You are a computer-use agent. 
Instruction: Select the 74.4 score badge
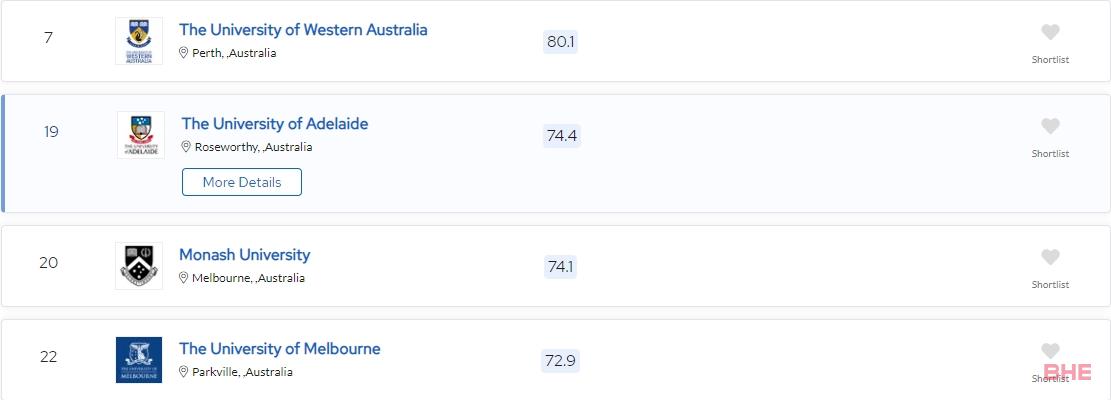[562, 135]
